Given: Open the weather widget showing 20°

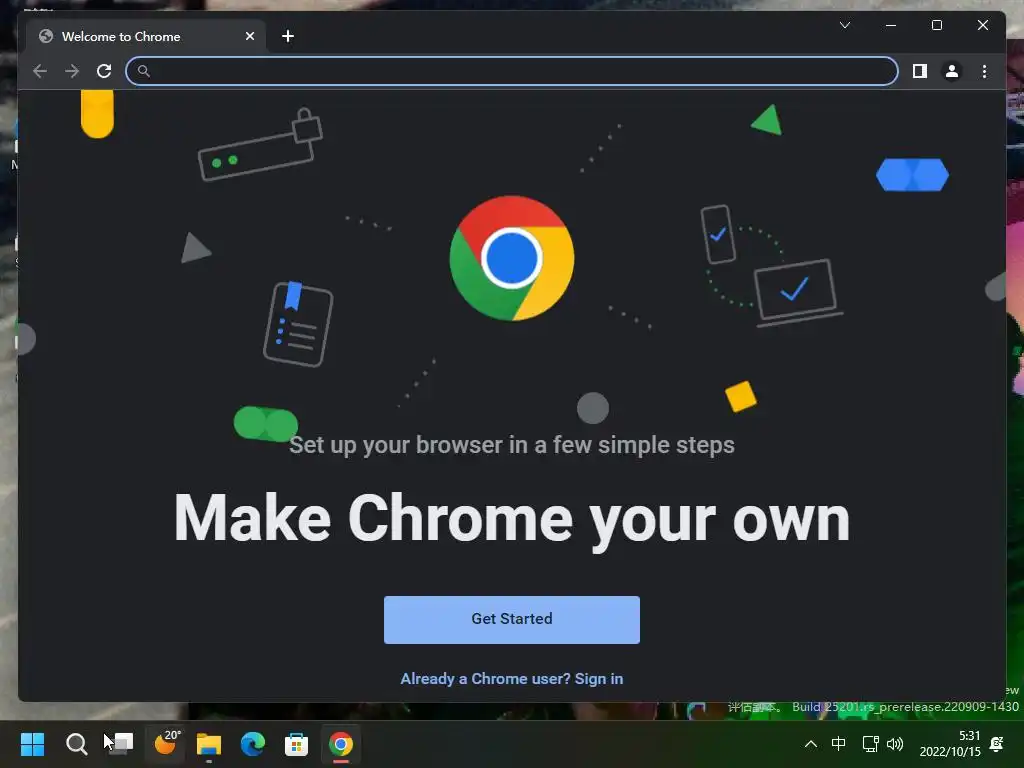Looking at the screenshot, I should (x=166, y=743).
